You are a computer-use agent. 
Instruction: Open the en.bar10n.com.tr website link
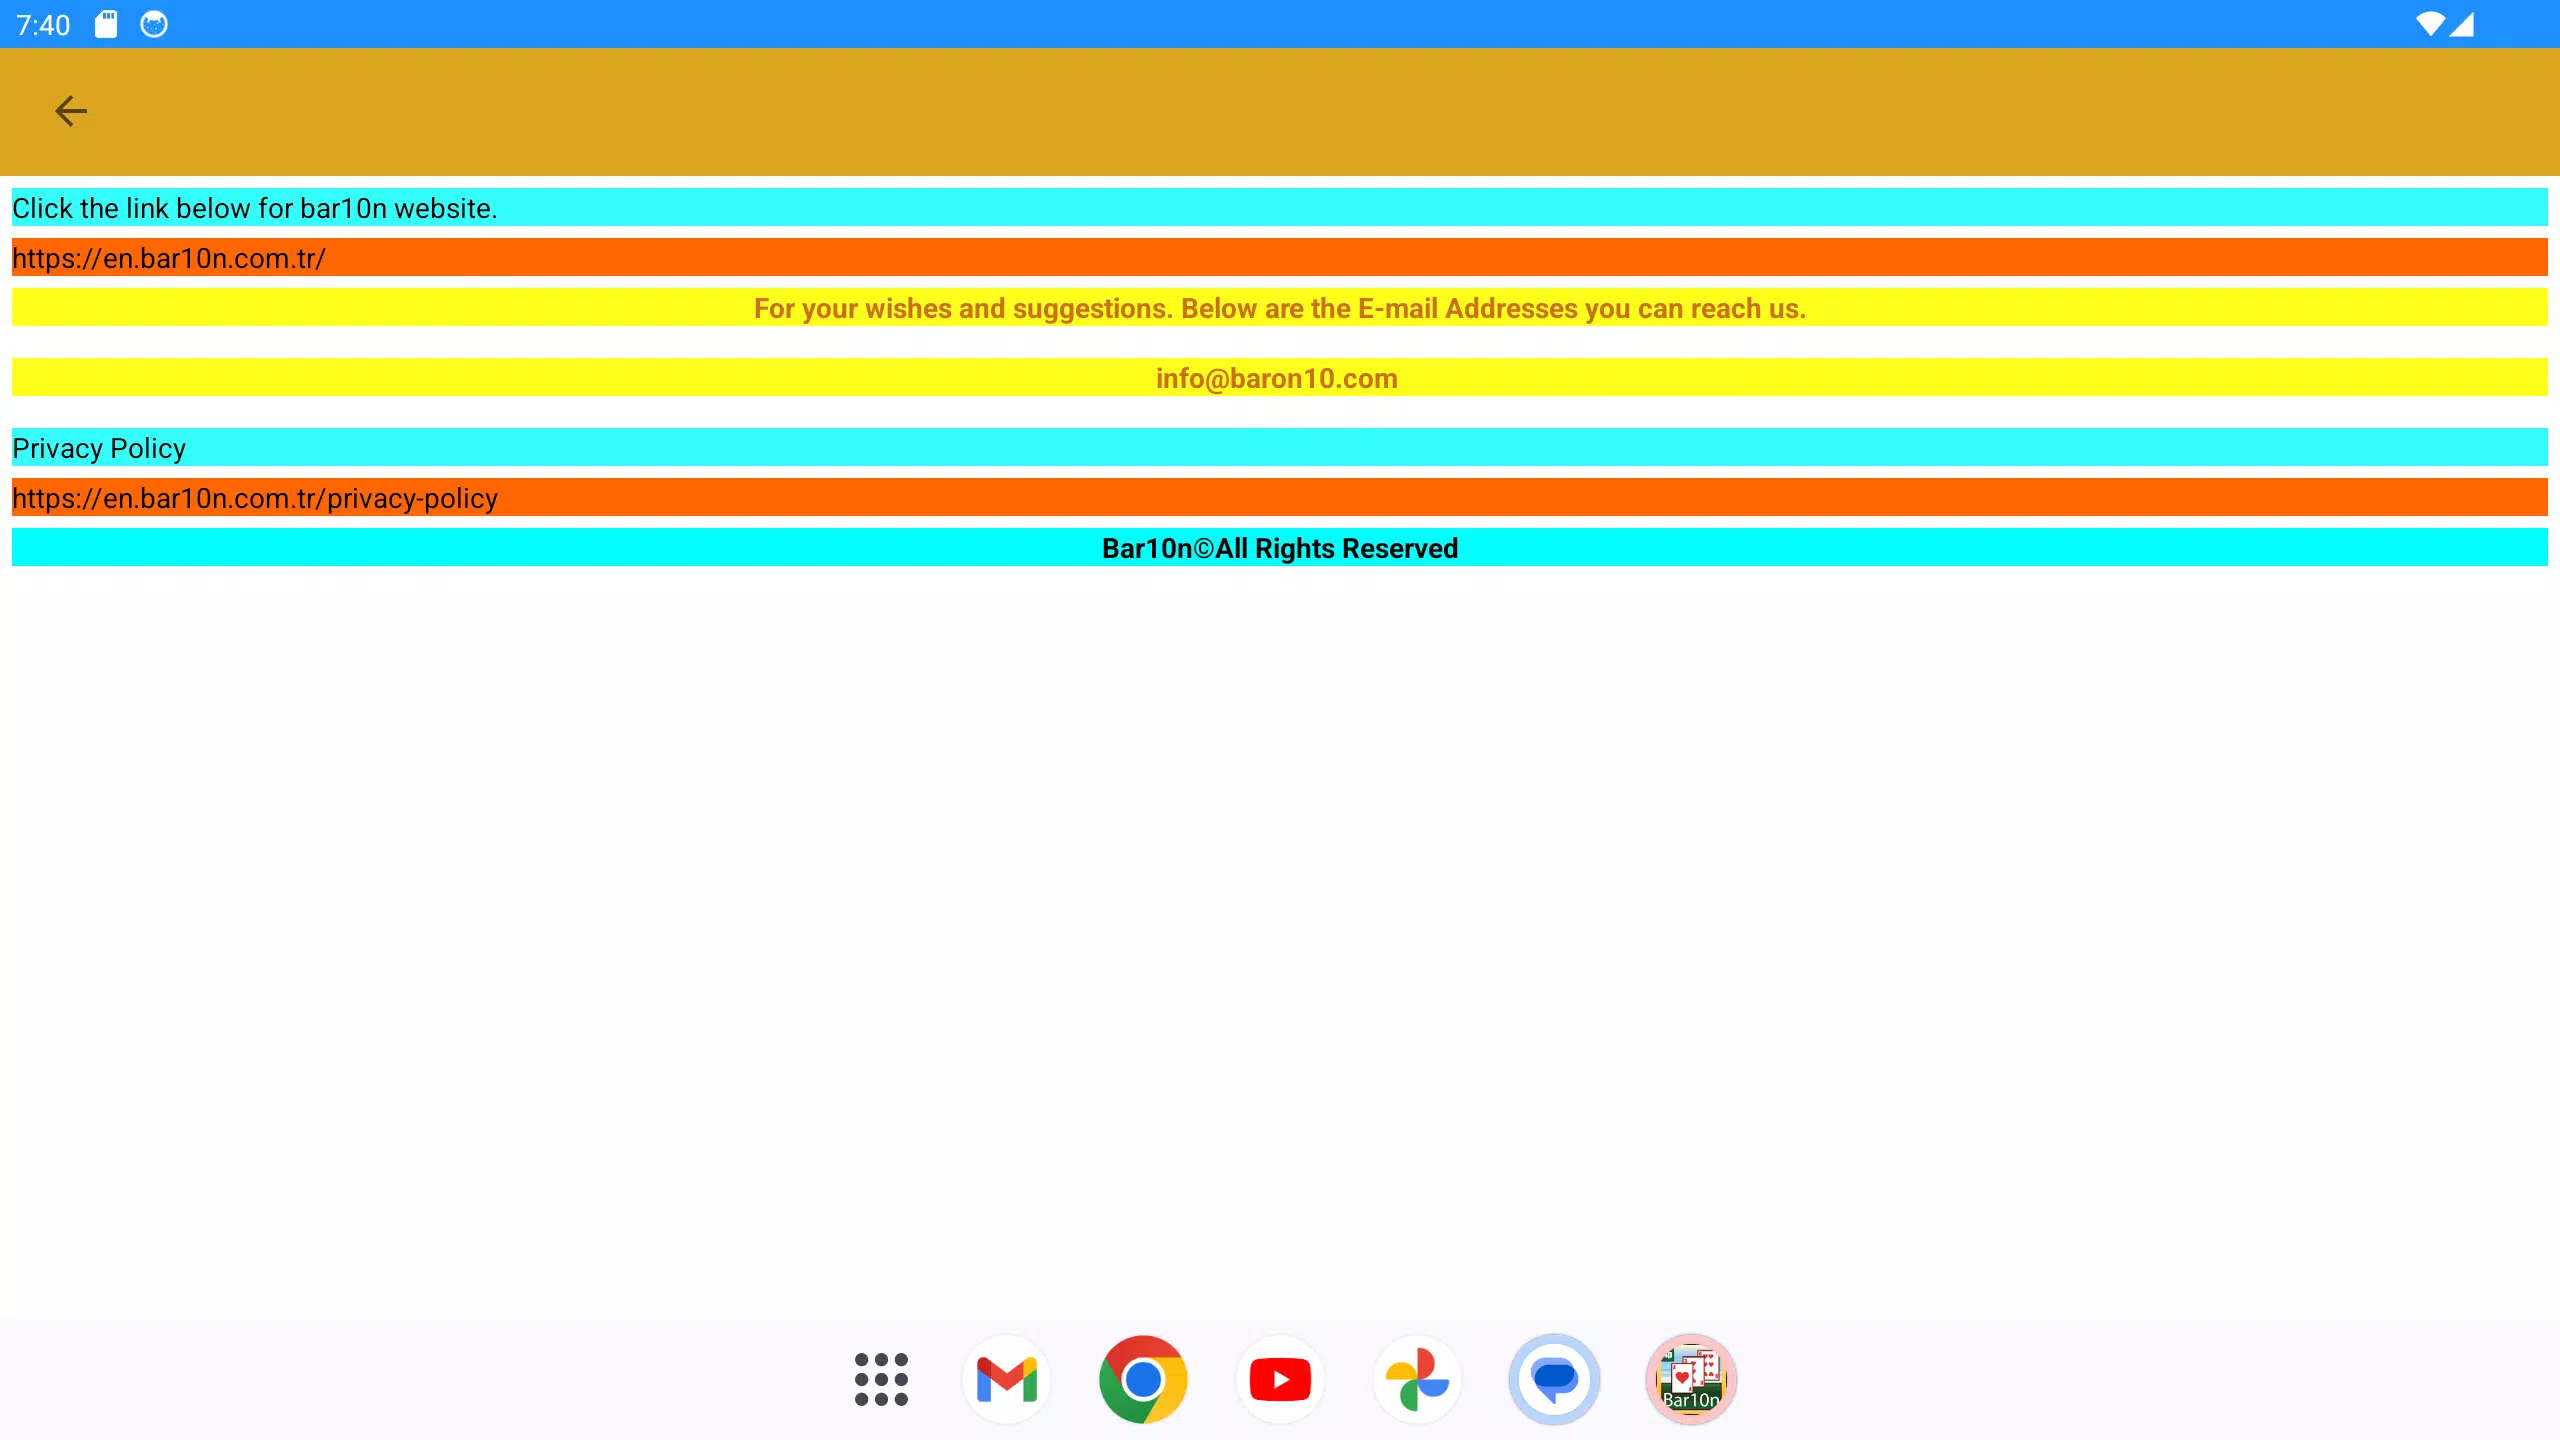[169, 258]
